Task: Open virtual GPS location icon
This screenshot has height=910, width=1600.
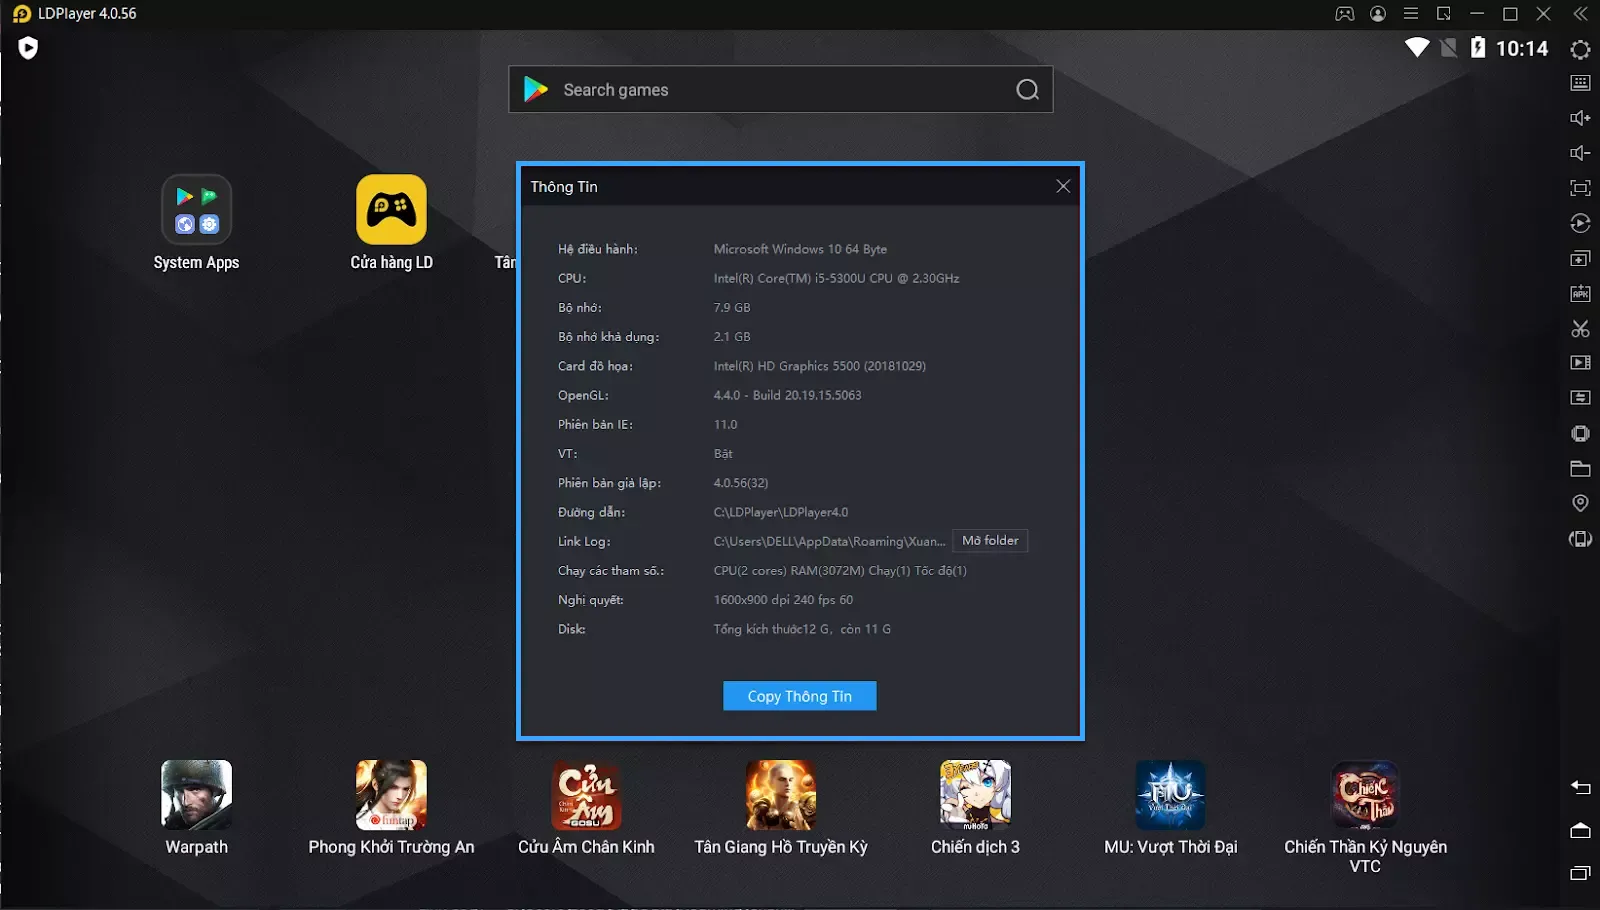Action: coord(1580,503)
